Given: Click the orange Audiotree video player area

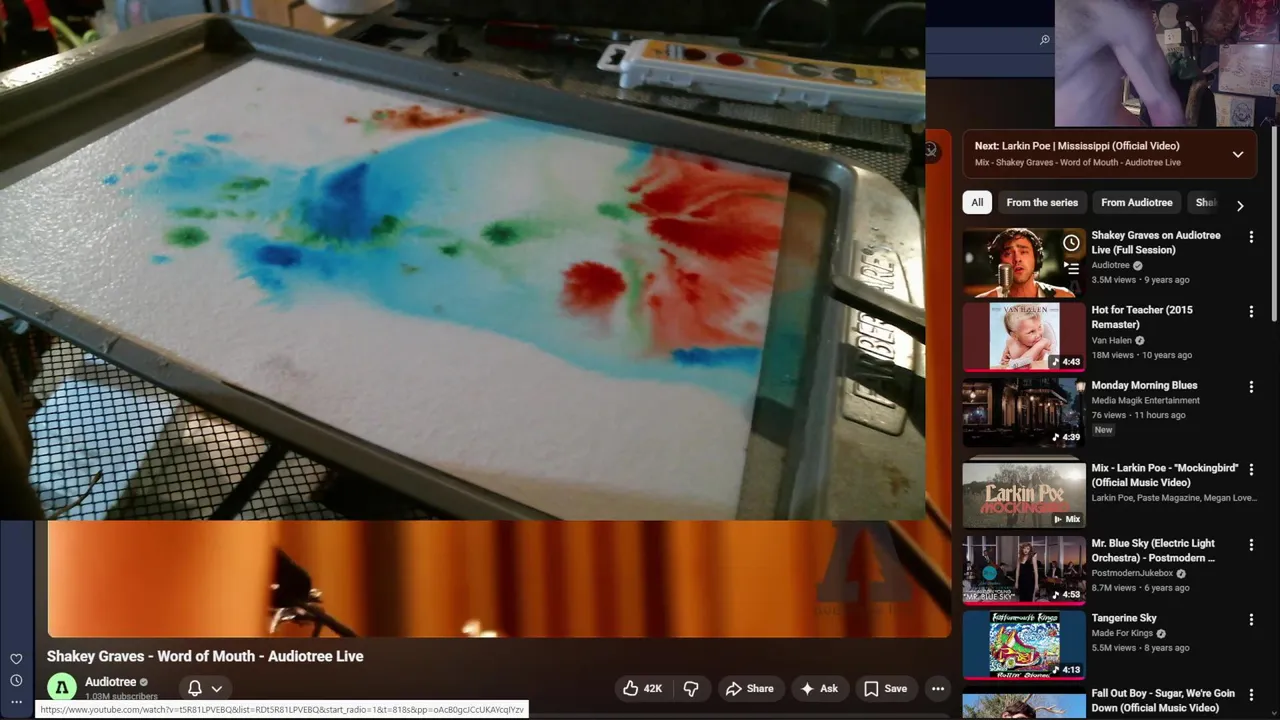Looking at the screenshot, I should (498, 578).
